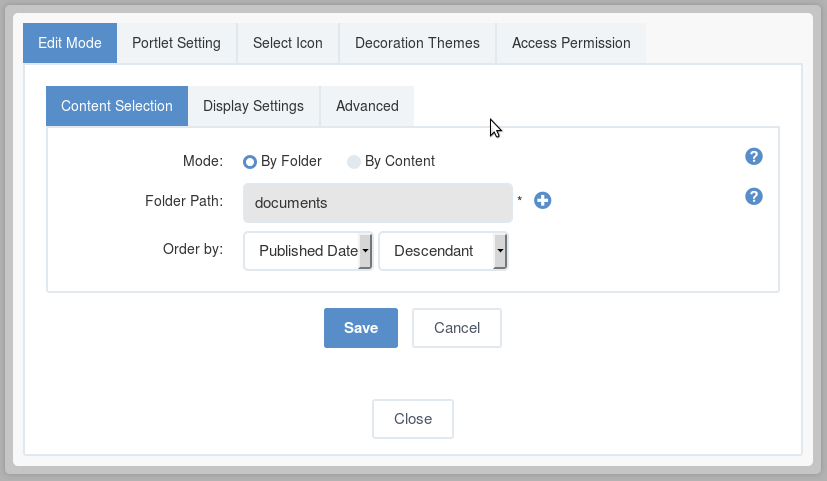Select the By Content radio button

pyautogui.click(x=353, y=161)
